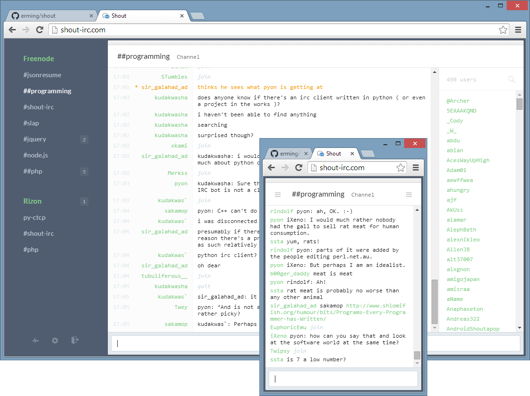
Task: Click the connect arrow icon at the sidebar bottom
Action: point(35,340)
